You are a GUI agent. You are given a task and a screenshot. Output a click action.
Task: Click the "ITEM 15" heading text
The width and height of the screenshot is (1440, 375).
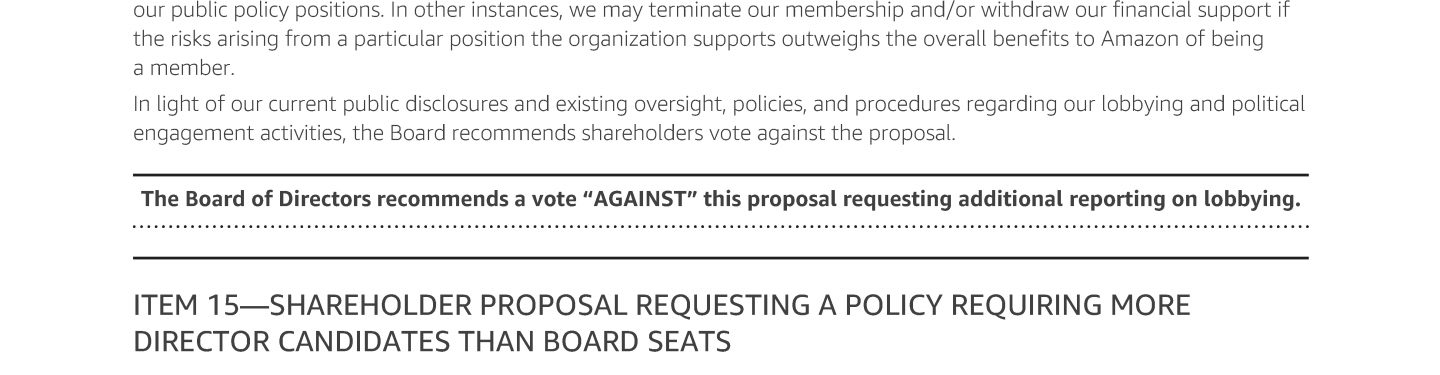pyautogui.click(x=187, y=305)
